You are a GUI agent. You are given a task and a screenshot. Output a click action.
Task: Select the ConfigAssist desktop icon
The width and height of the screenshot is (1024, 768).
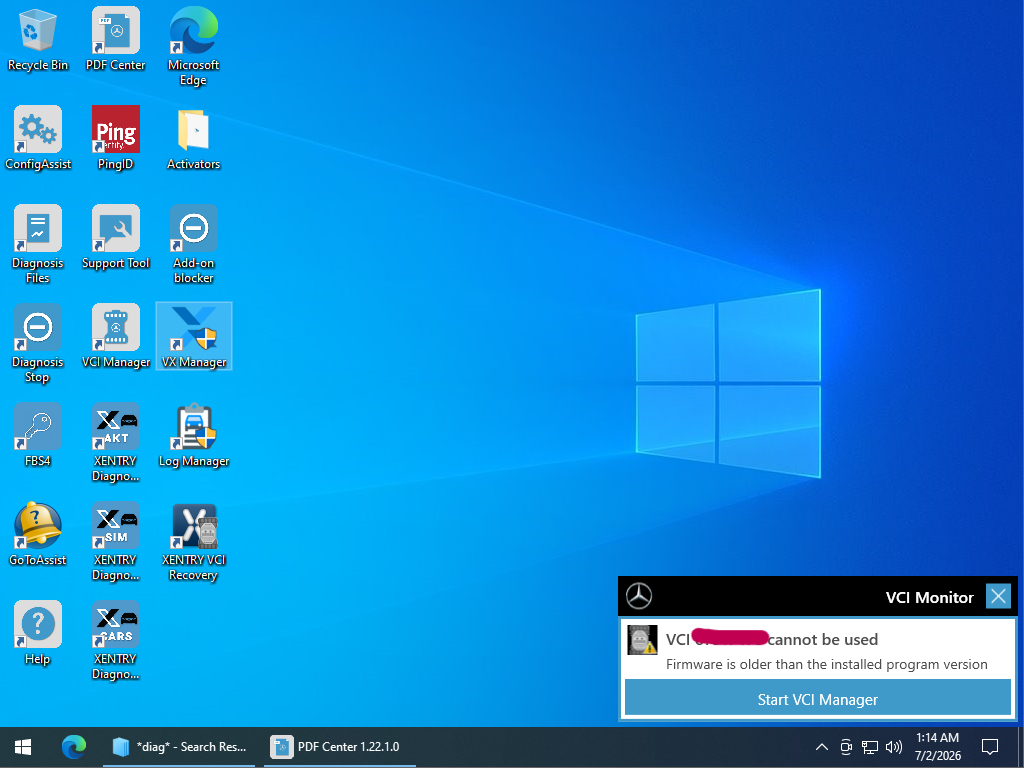pyautogui.click(x=38, y=138)
